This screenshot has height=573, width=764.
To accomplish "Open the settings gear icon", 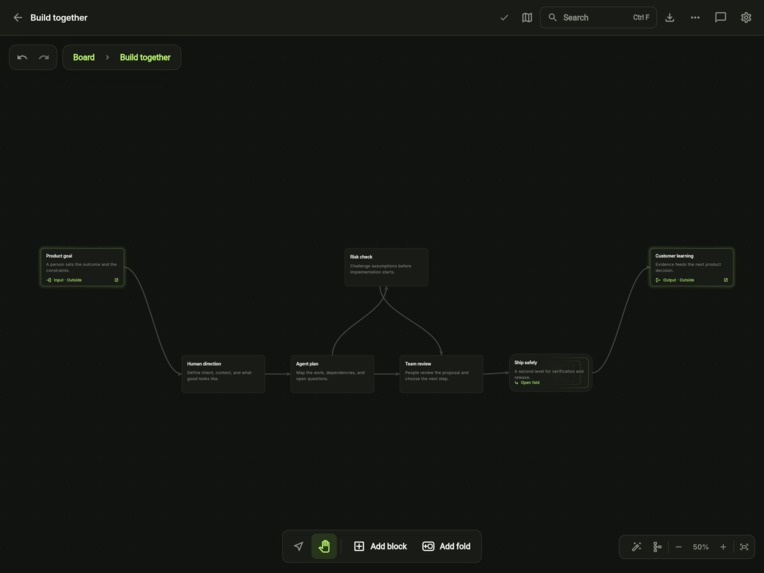I will pos(746,18).
